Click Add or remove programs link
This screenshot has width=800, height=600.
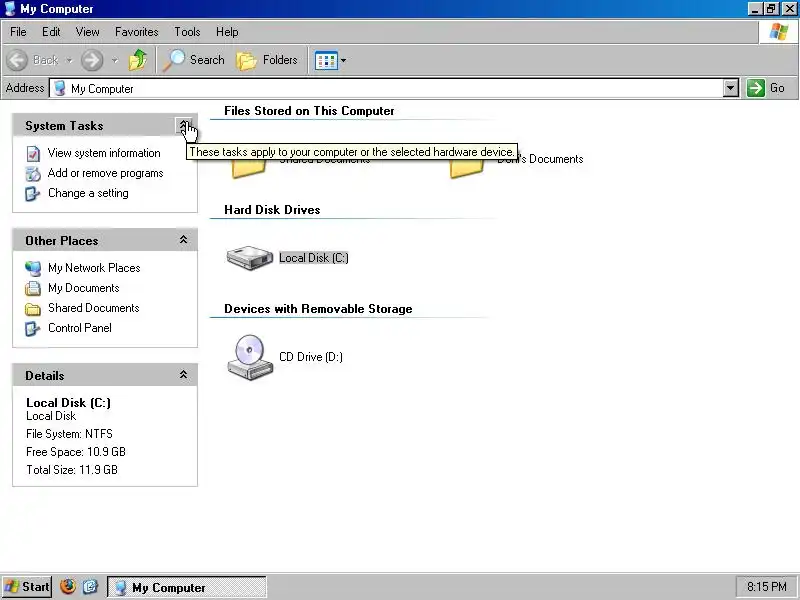click(106, 173)
